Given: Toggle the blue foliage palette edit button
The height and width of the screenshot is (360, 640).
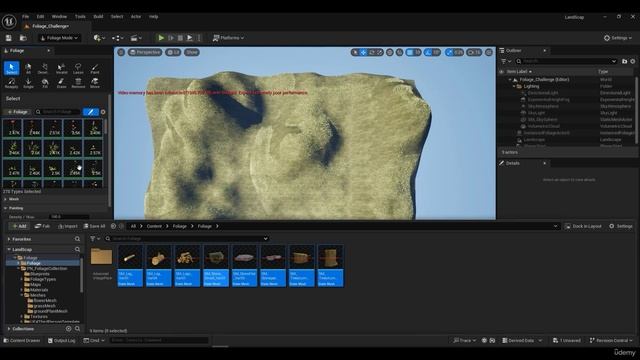Looking at the screenshot, I should pyautogui.click(x=91, y=112).
